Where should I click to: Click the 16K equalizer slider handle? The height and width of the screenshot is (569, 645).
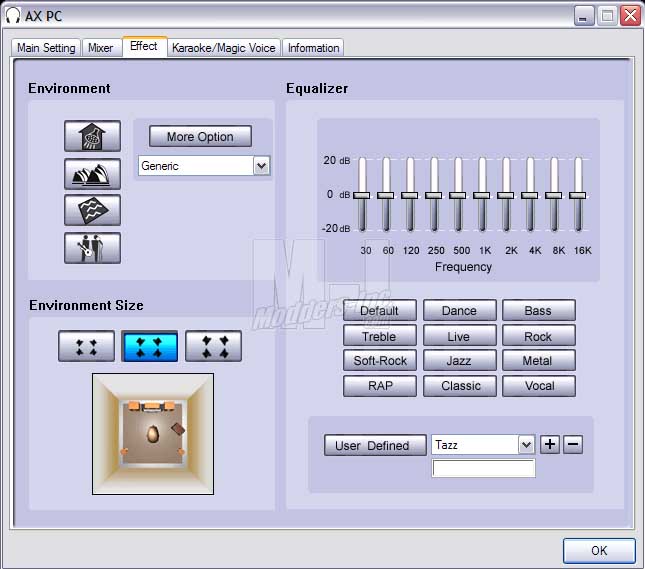point(578,195)
